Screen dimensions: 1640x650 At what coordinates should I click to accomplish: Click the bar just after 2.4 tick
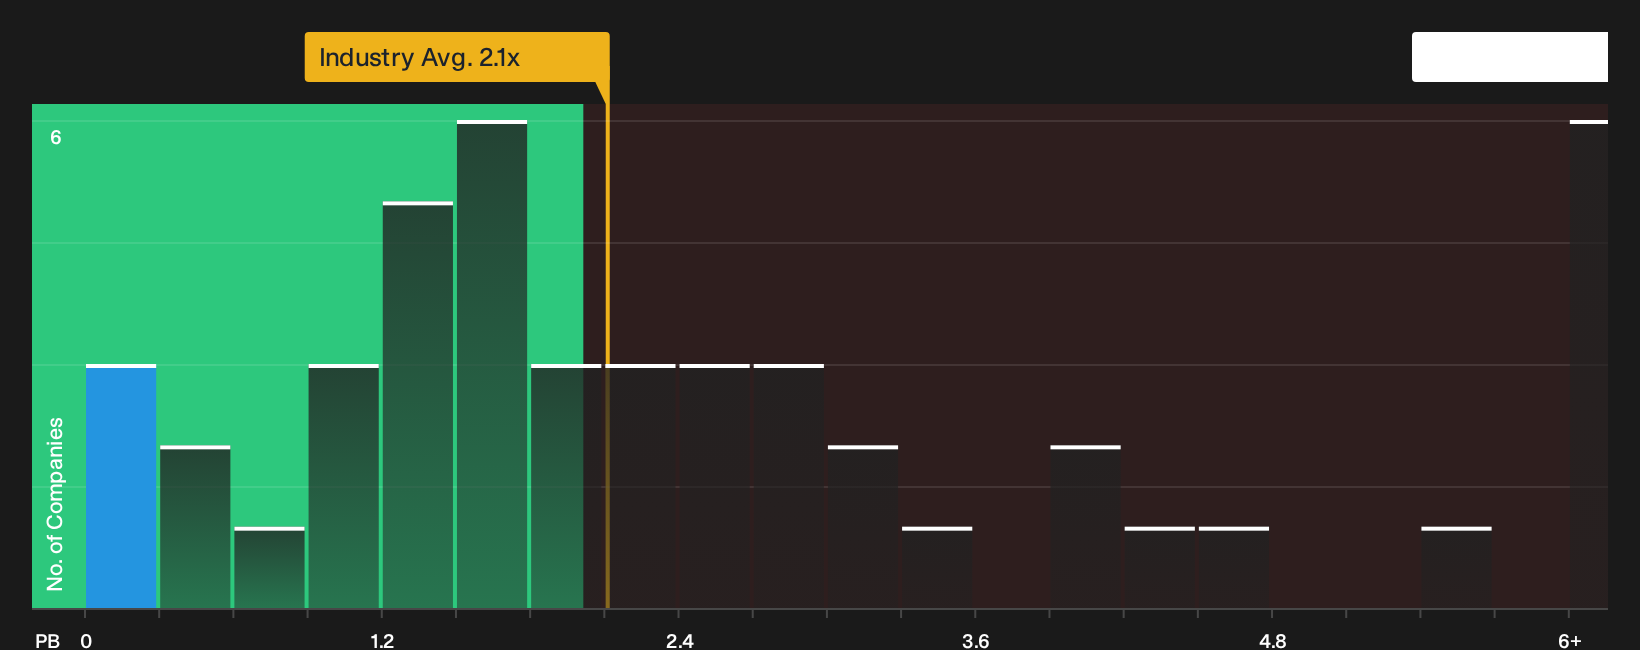(715, 486)
